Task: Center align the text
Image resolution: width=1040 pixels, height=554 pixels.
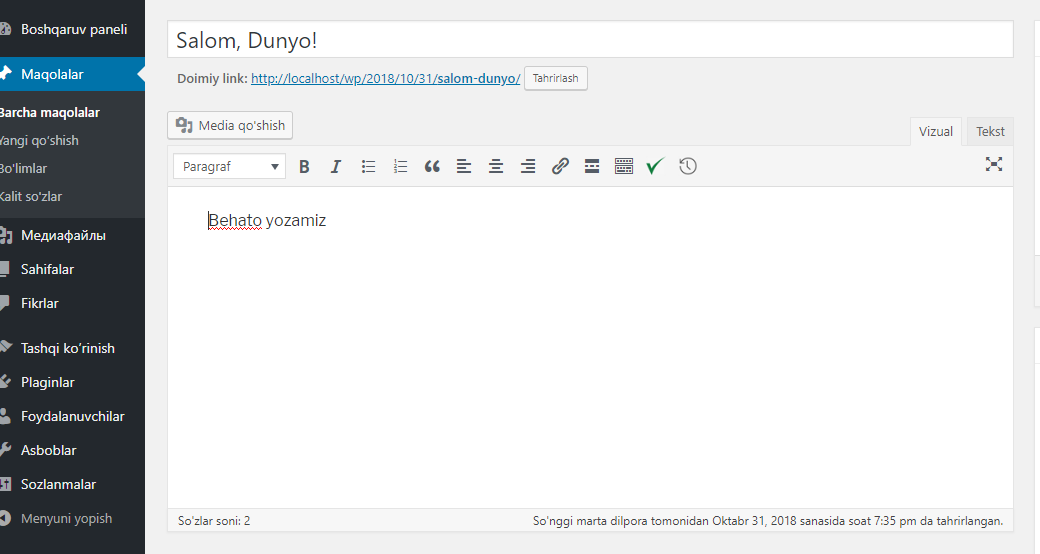Action: point(495,167)
